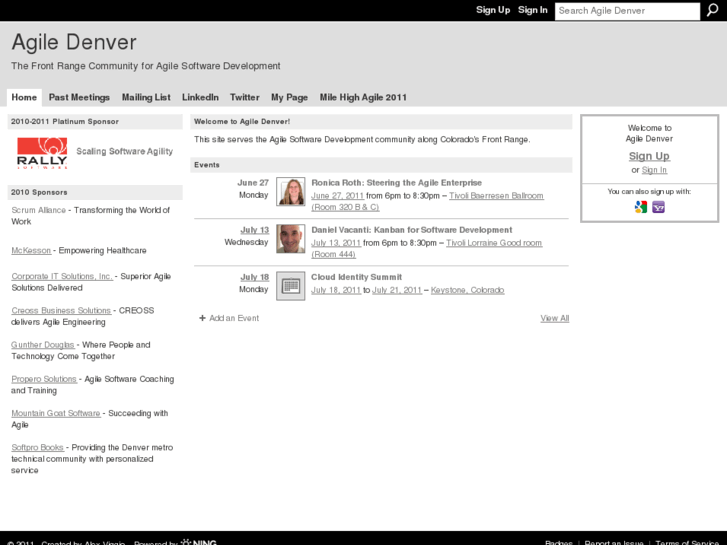
Task: Select the LinkedIn tab
Action: coord(200,97)
